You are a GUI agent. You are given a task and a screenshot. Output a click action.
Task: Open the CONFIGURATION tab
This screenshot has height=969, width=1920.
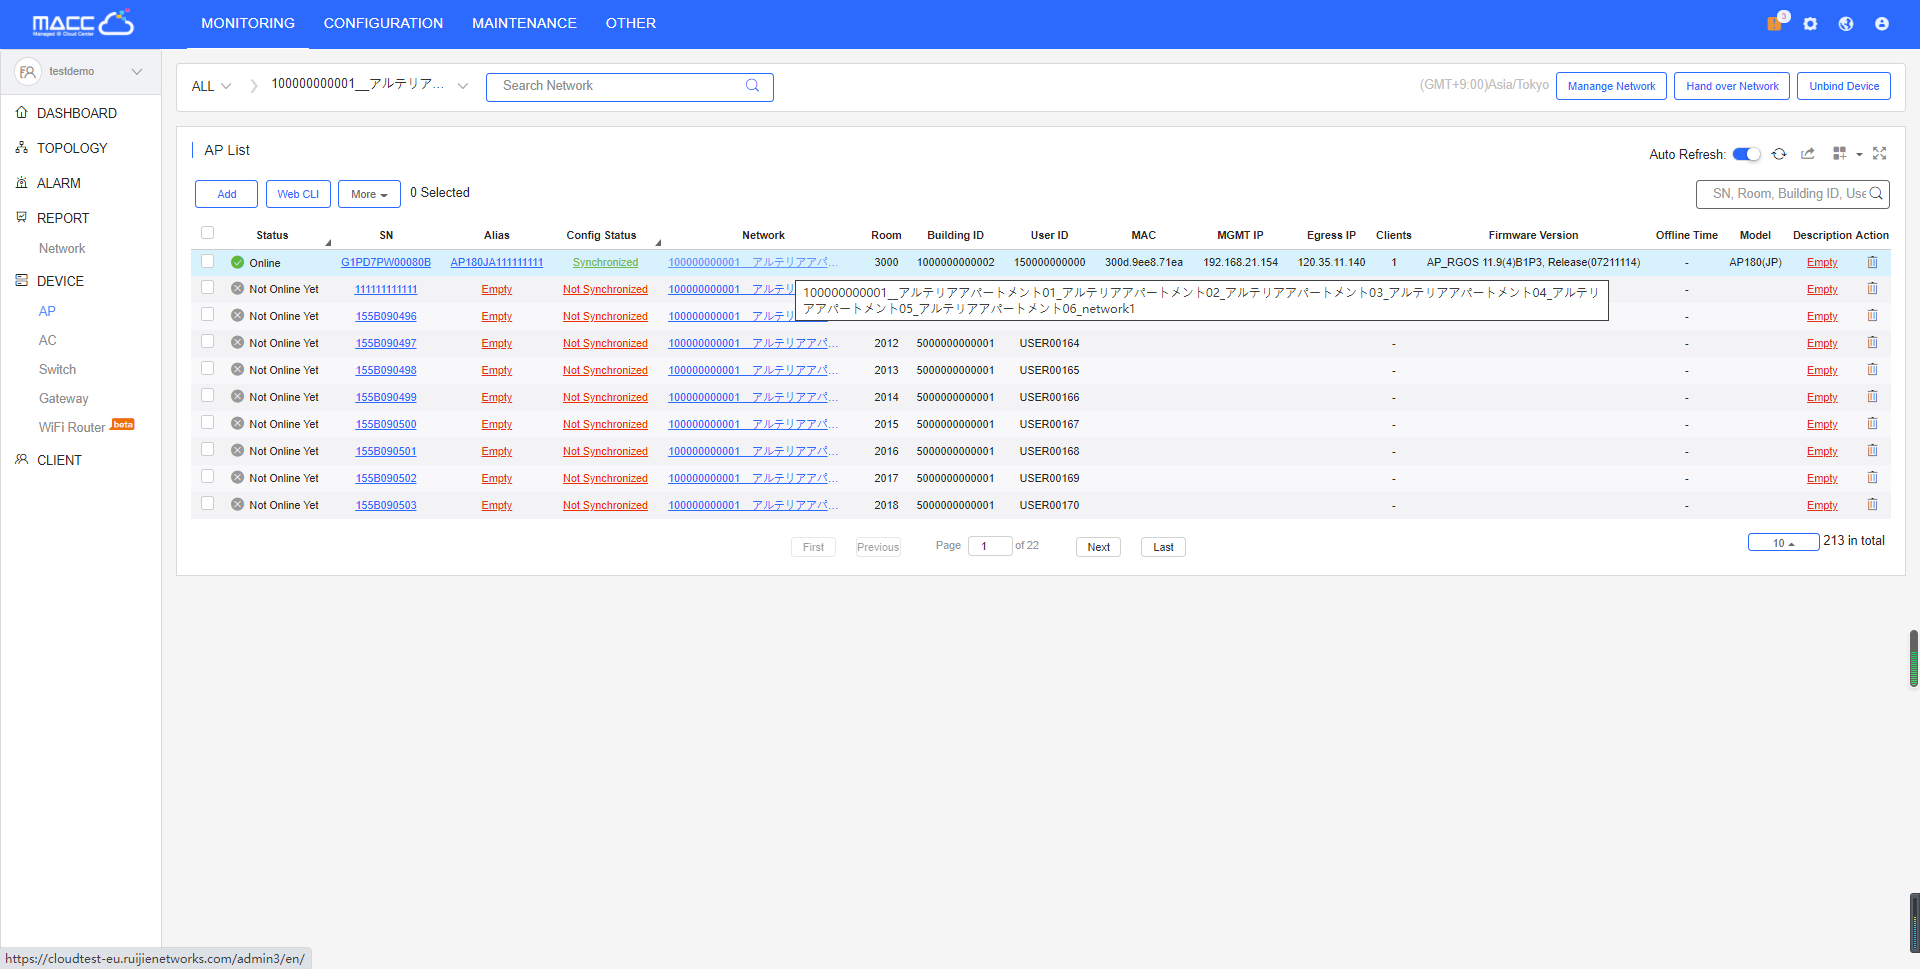coord(383,23)
